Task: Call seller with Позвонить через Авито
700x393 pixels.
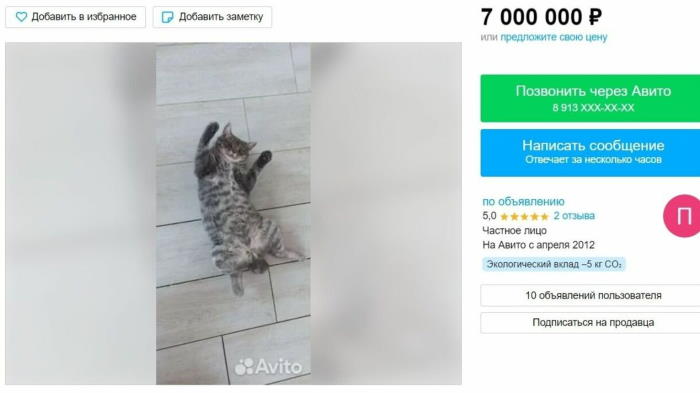Action: point(590,98)
